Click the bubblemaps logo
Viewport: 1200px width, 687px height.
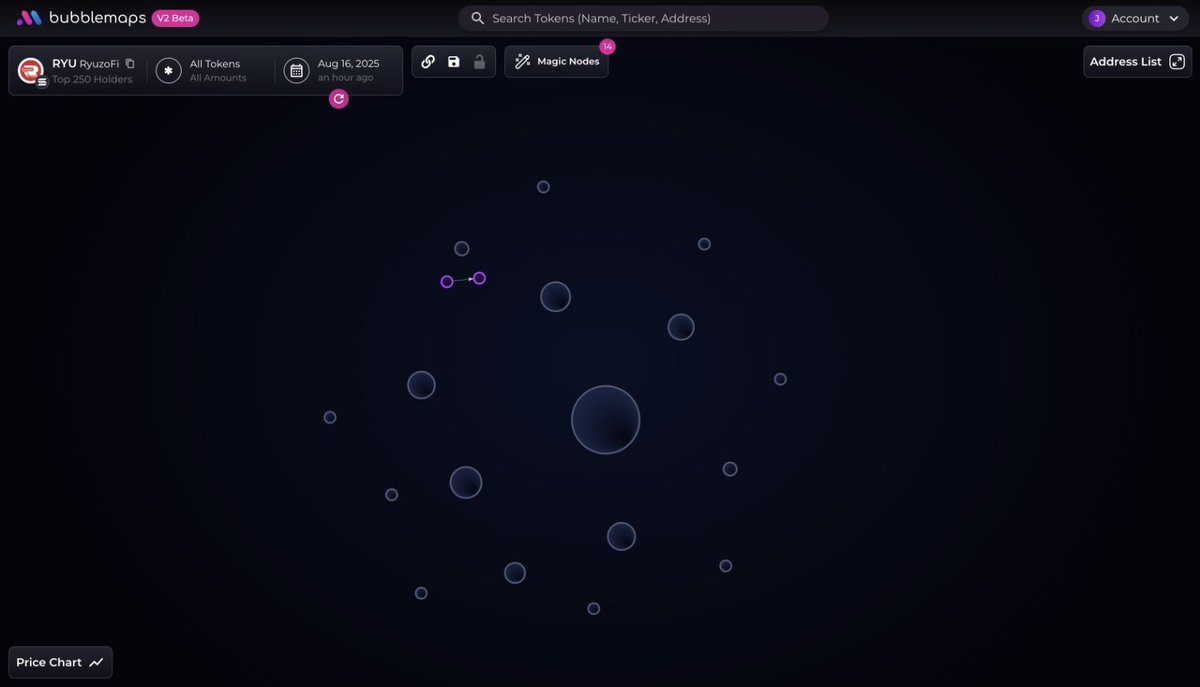[81, 18]
